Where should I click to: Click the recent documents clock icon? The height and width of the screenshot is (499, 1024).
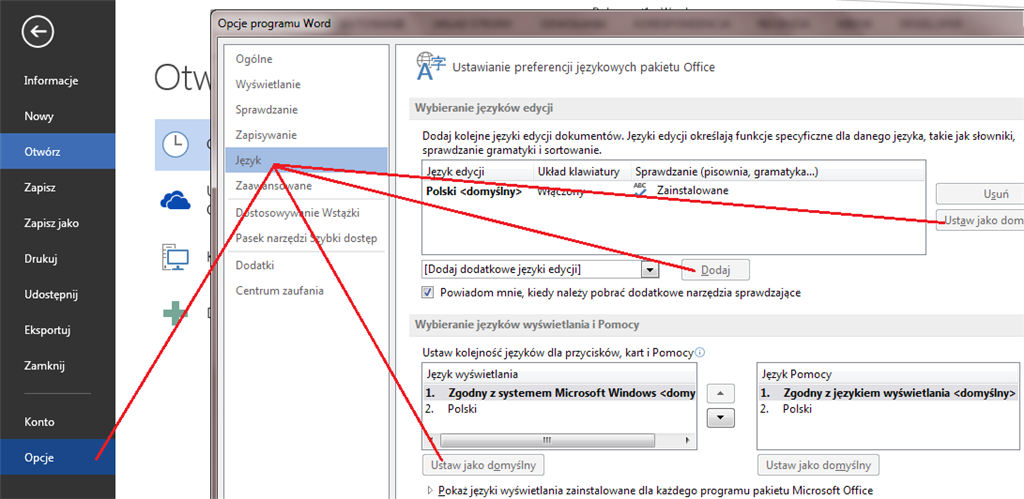click(175, 144)
